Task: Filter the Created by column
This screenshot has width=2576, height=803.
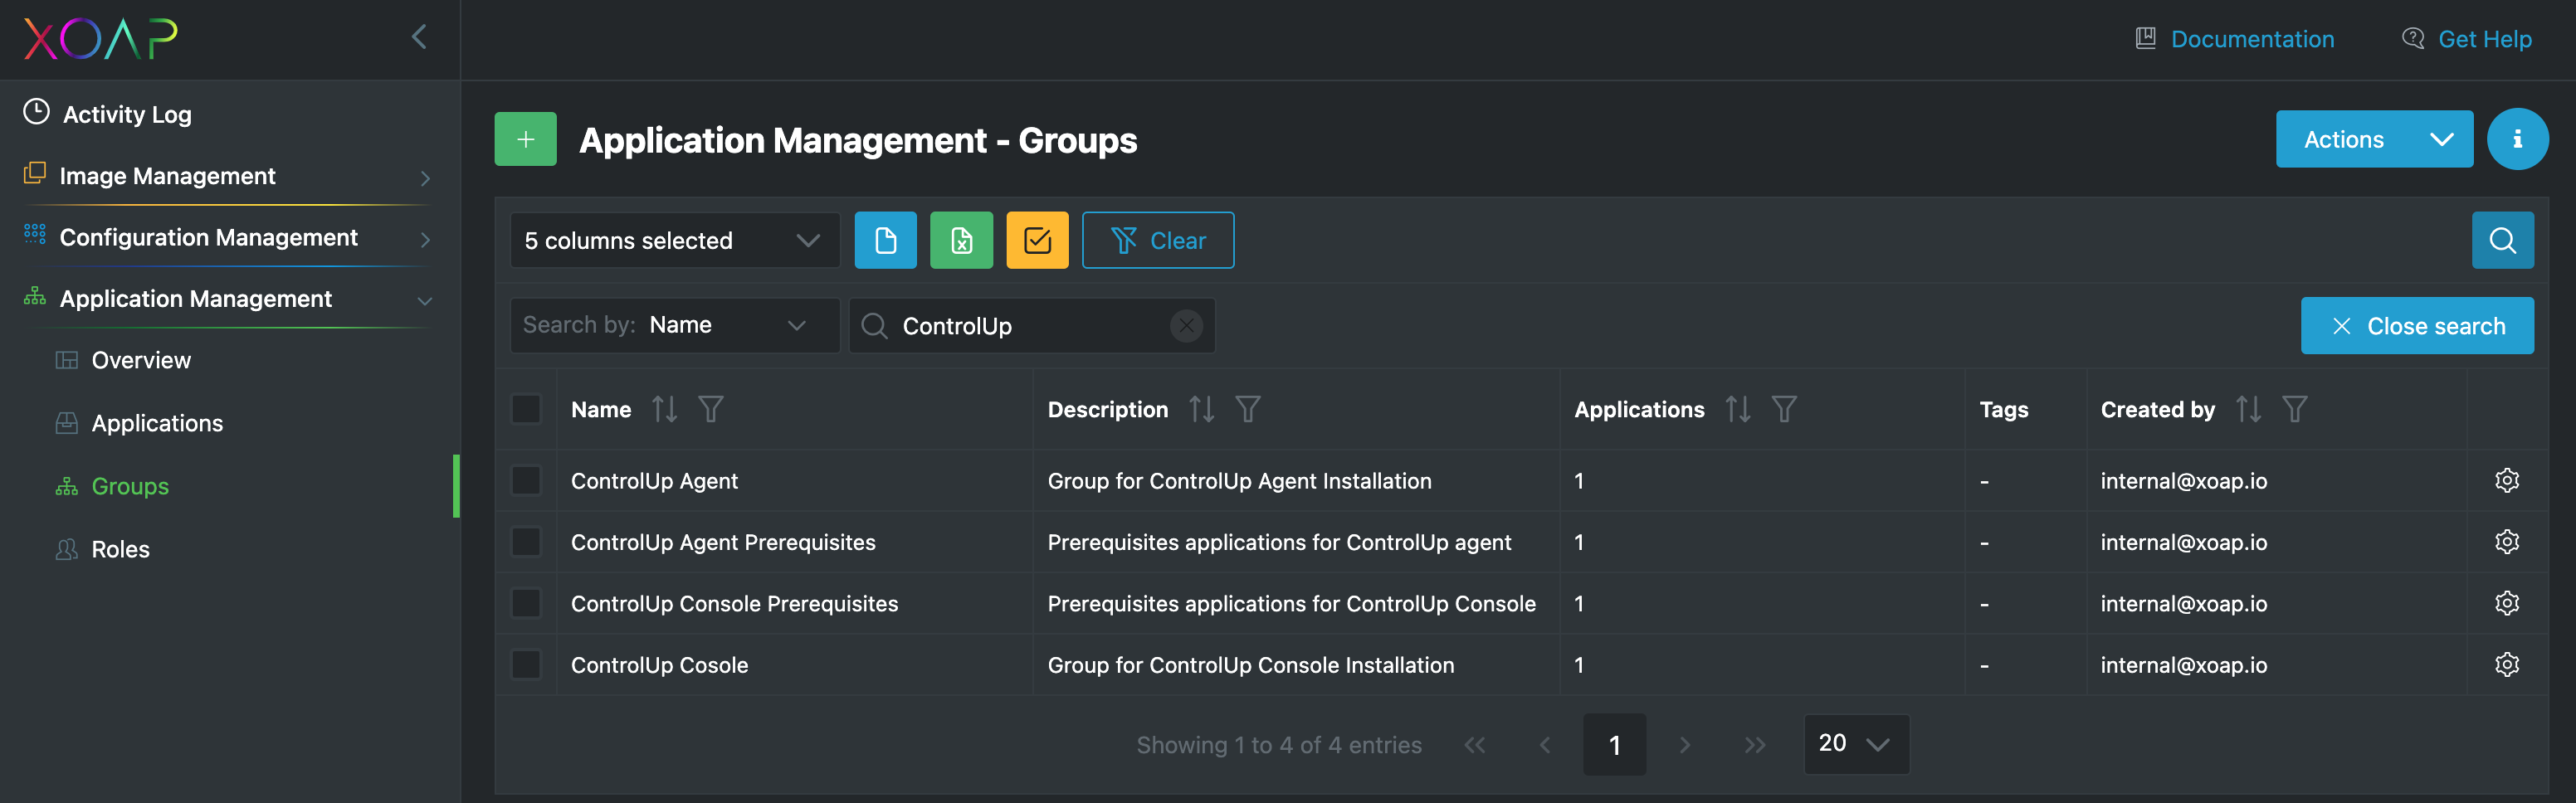Action: pos(2294,409)
